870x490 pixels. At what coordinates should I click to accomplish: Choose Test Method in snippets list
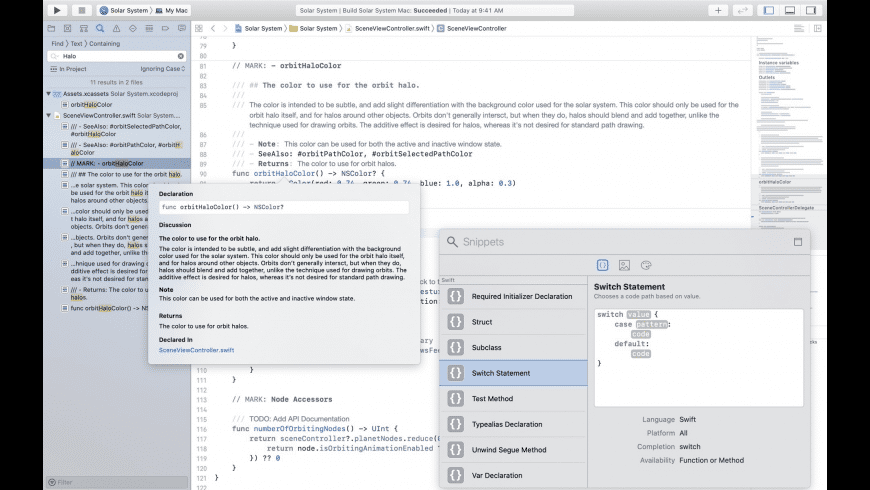(x=513, y=398)
